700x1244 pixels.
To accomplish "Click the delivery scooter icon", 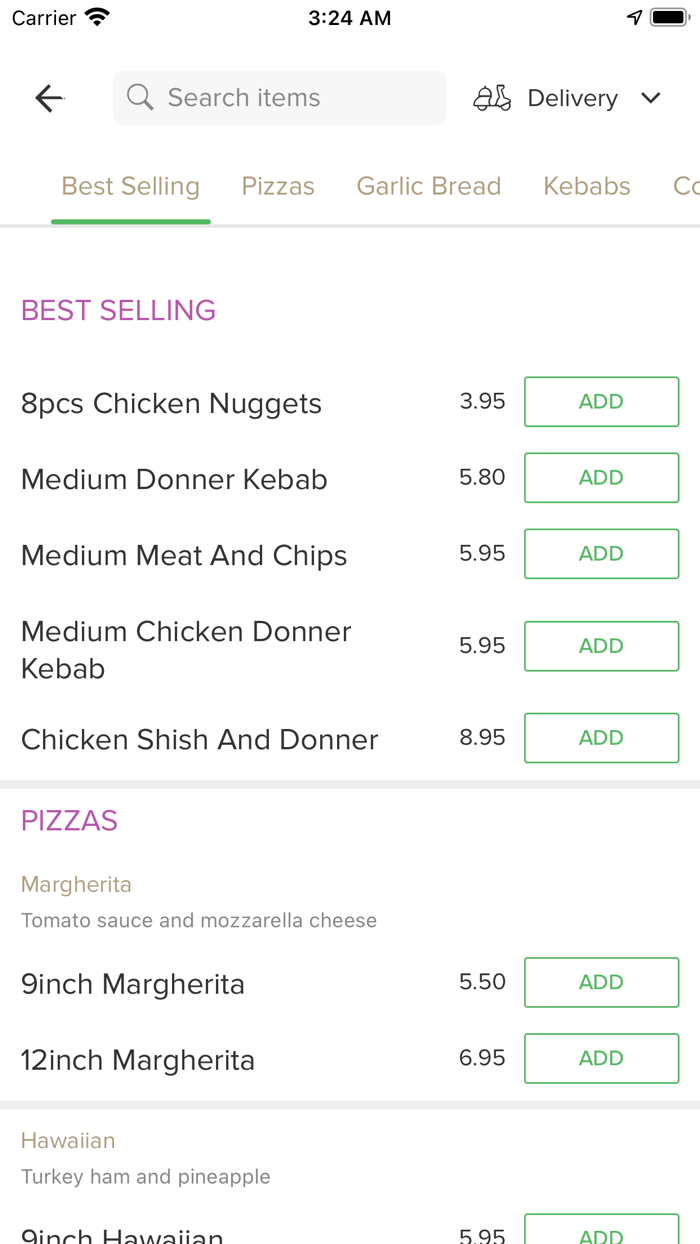I will pos(491,97).
